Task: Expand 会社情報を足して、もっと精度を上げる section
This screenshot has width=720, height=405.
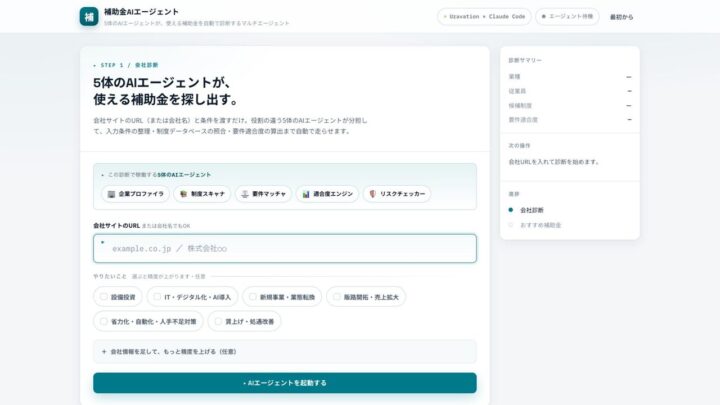Action: 285,352
